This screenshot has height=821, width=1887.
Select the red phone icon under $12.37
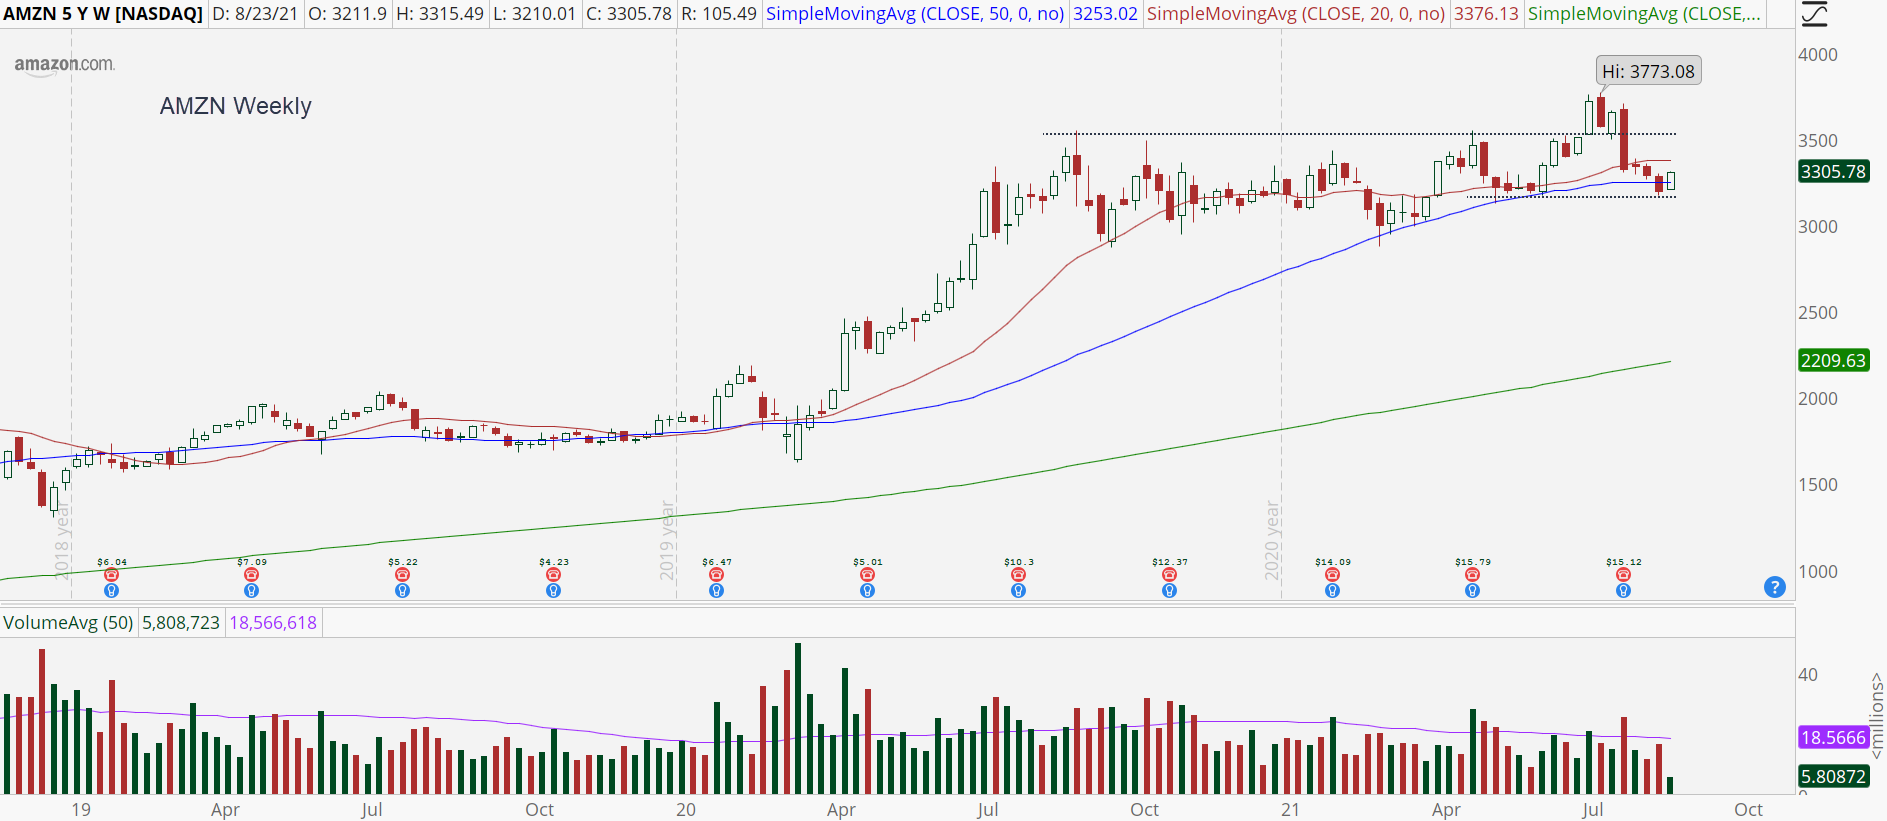point(1170,575)
